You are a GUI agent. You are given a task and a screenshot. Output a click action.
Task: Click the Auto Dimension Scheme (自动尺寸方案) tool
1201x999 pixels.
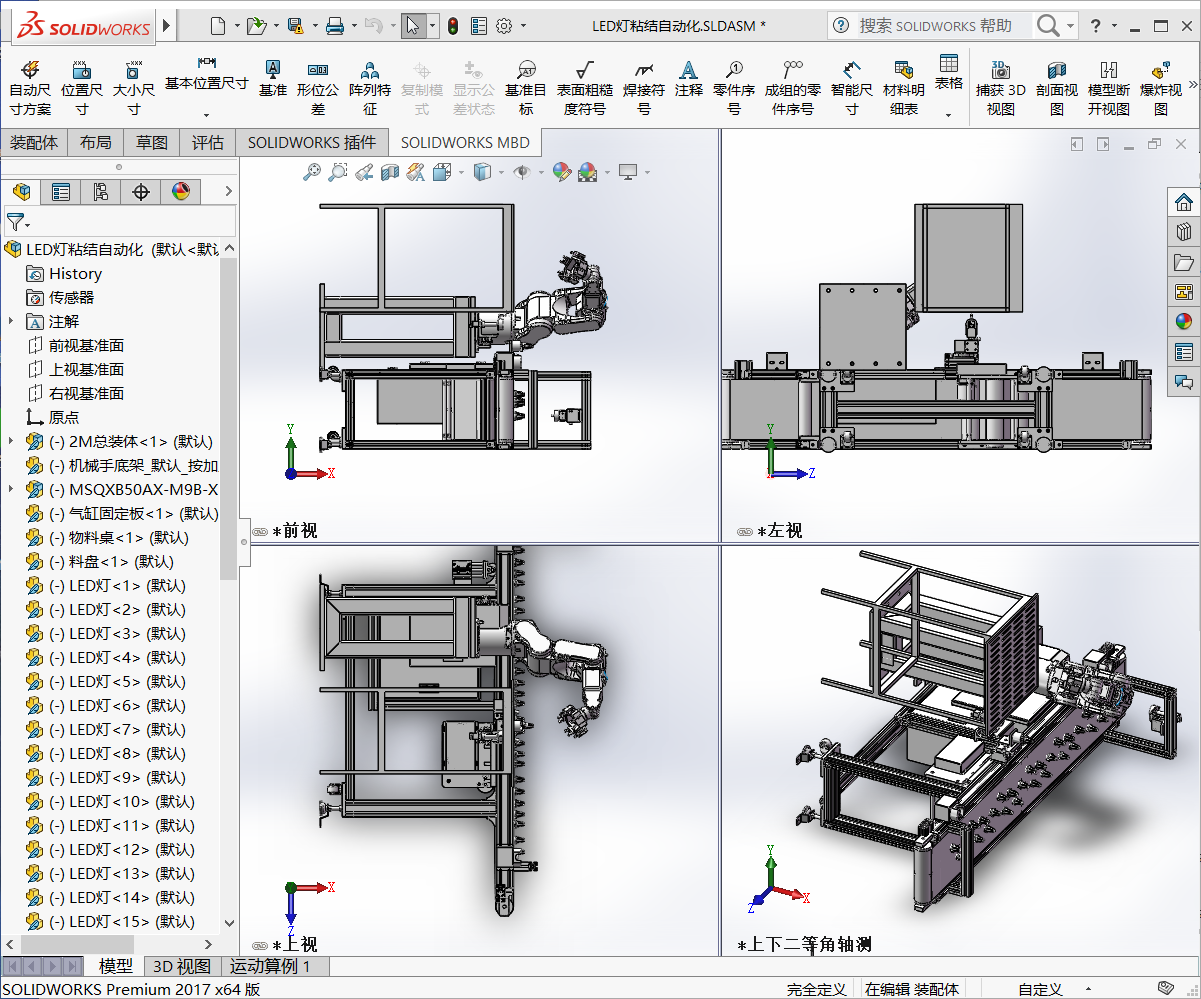[x=30, y=87]
